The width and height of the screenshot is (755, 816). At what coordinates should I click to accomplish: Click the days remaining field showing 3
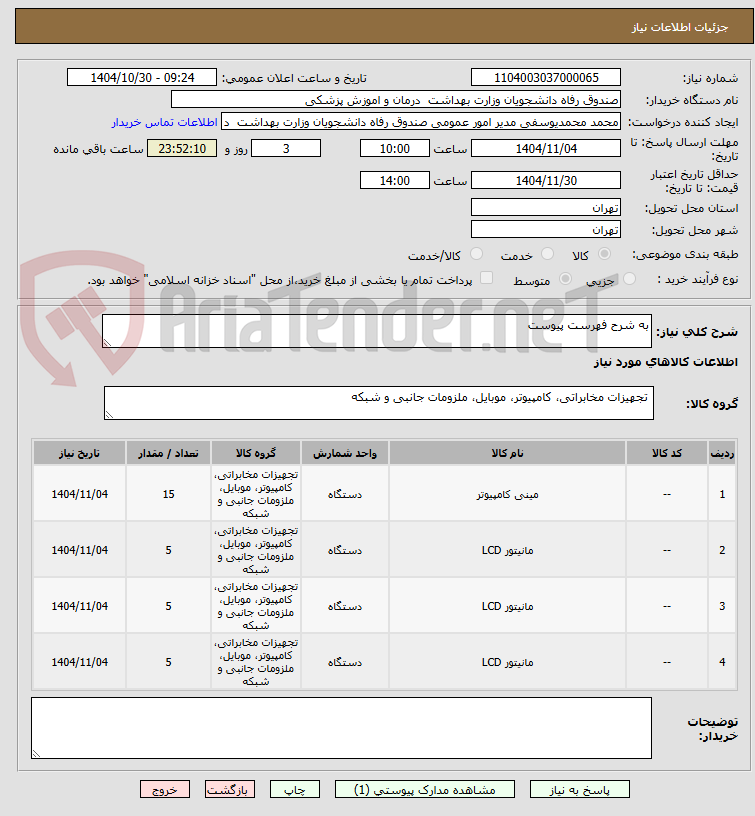[286, 148]
